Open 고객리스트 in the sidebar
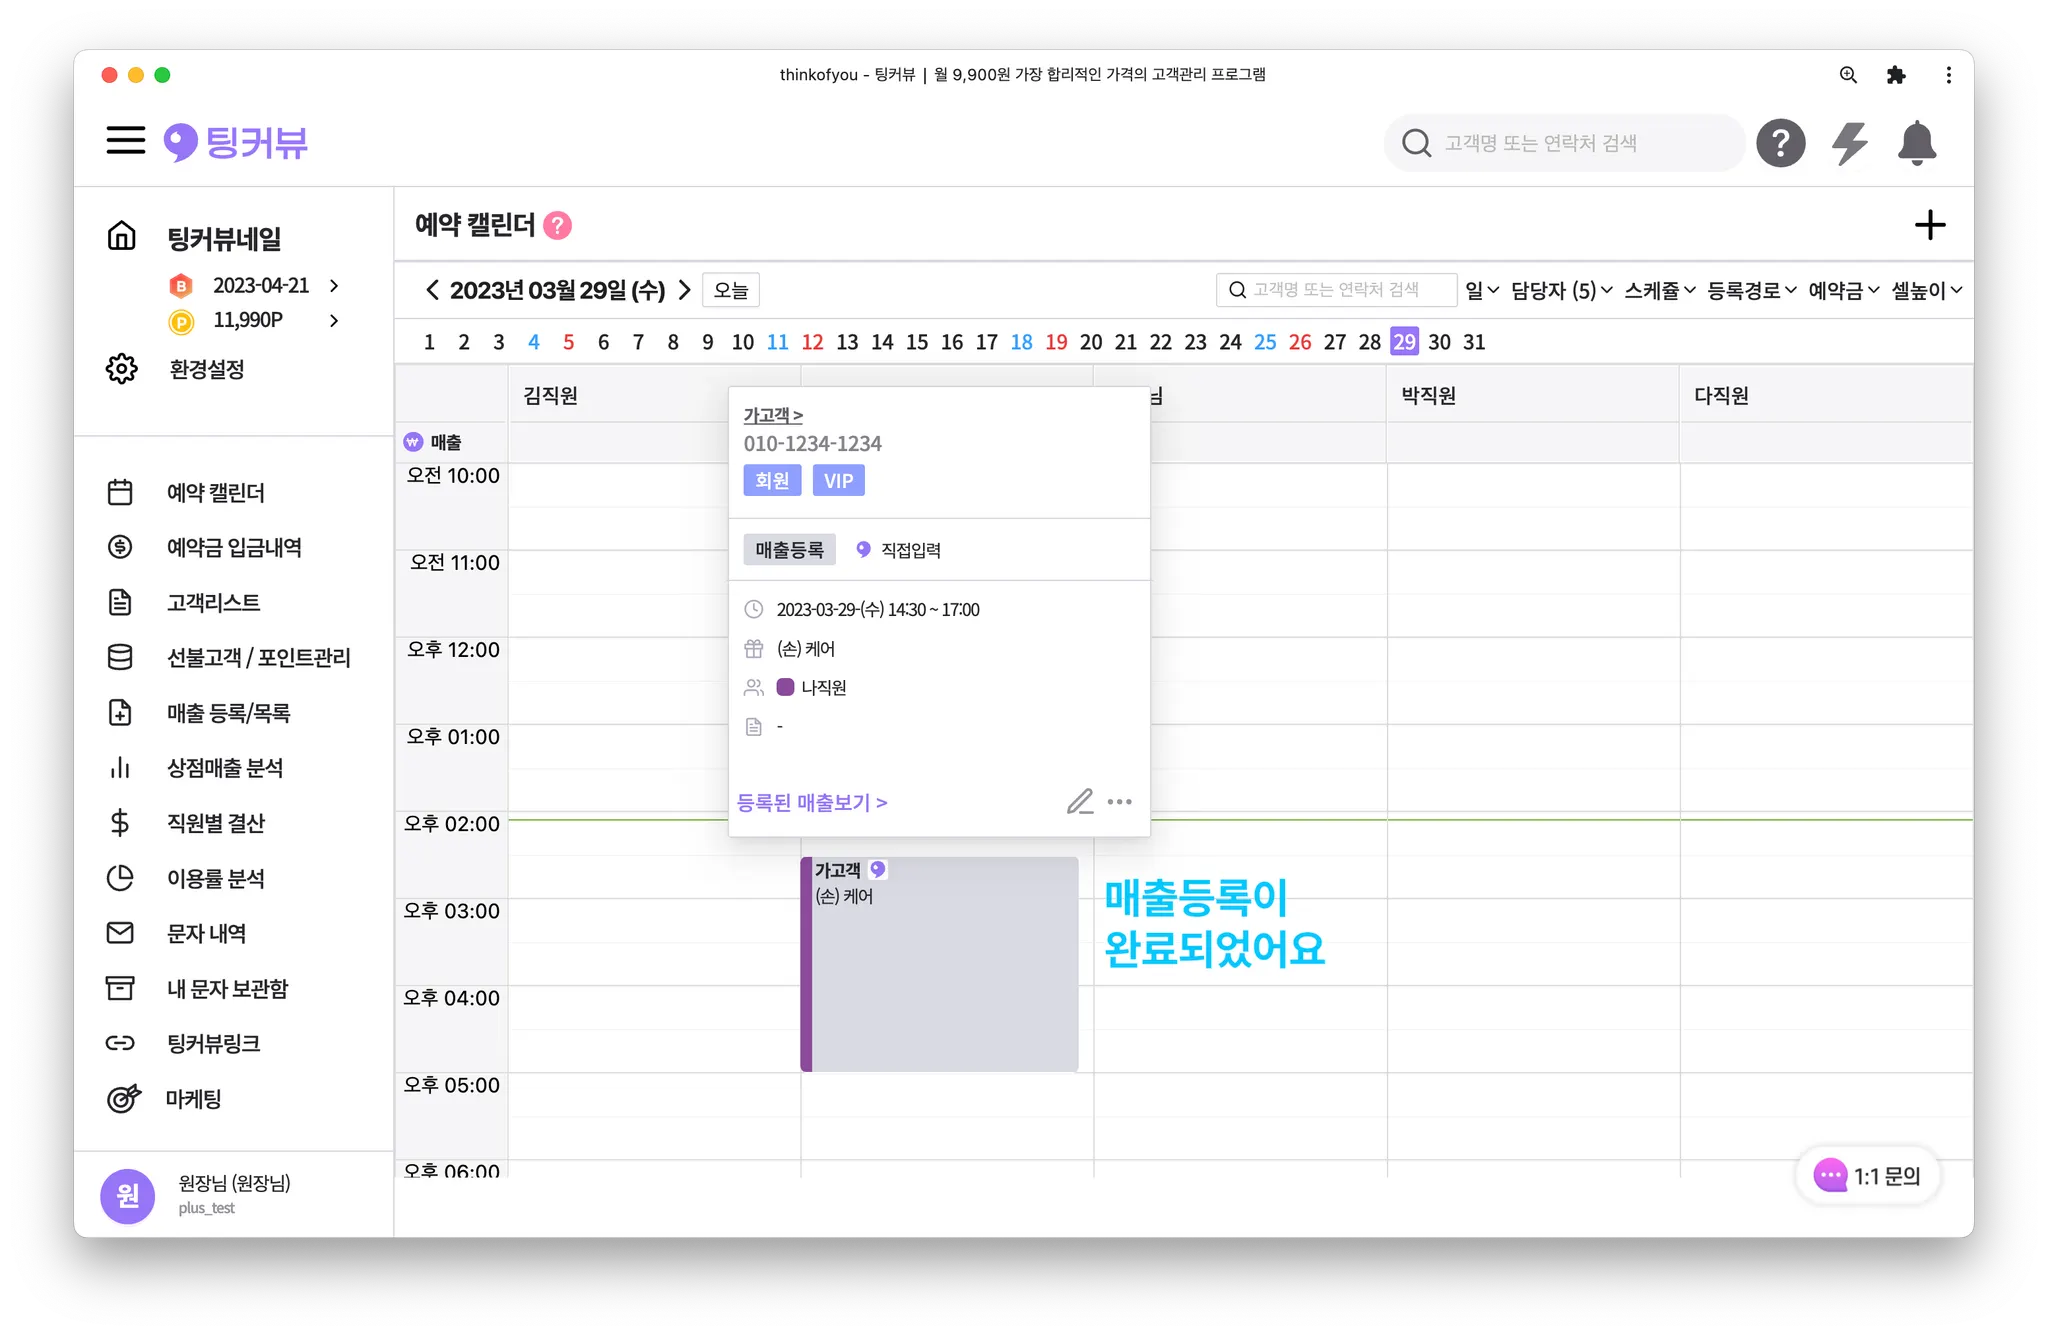 (213, 602)
